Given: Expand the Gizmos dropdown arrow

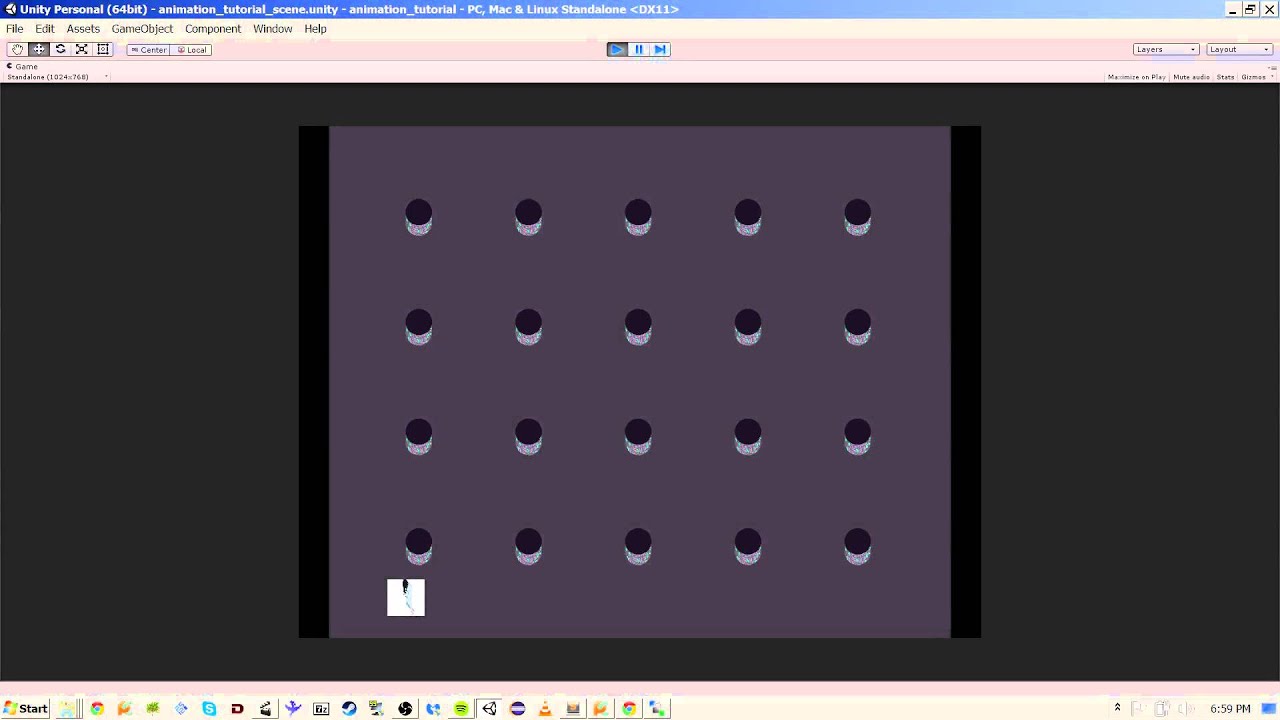Looking at the screenshot, I should coord(1272,77).
